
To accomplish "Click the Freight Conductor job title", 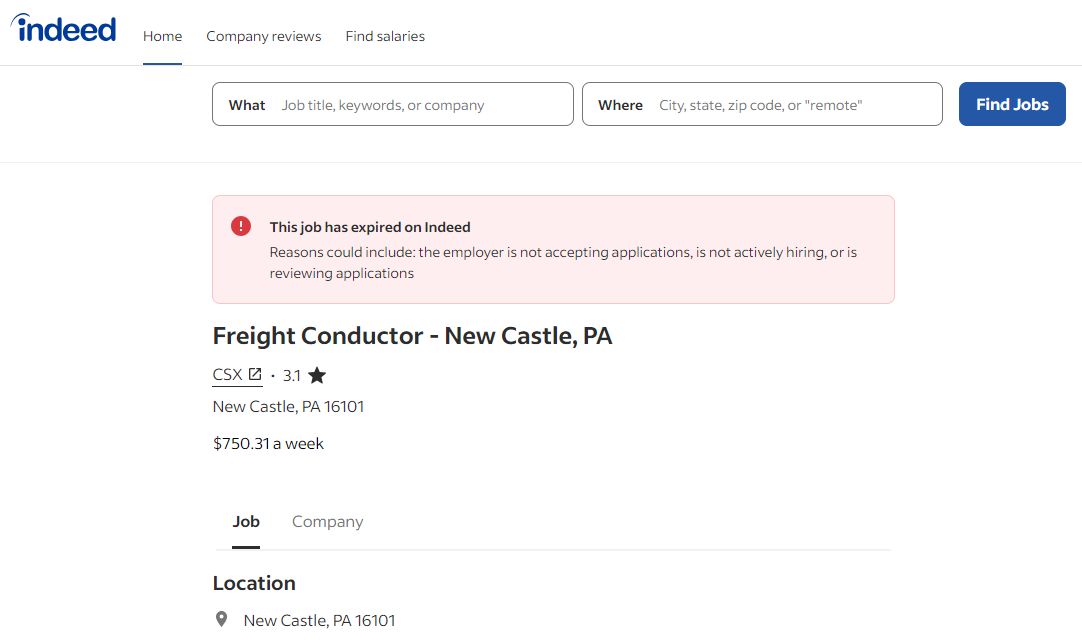I will [x=412, y=336].
